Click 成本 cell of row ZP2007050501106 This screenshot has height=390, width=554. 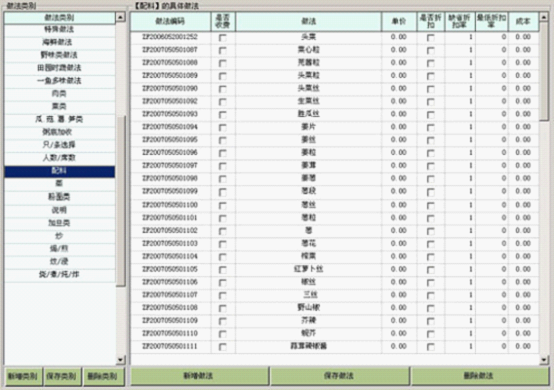(x=523, y=282)
